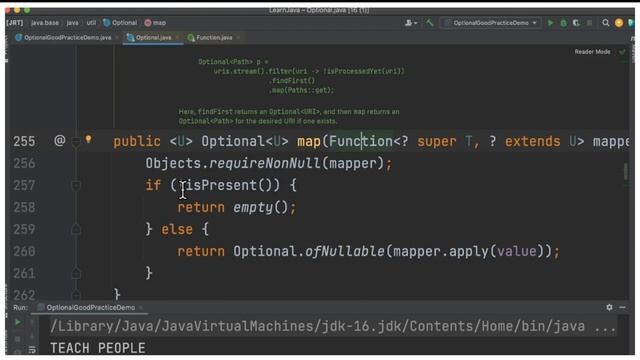The width and height of the screenshot is (640, 360).
Task: Open the user account dropdown icon
Action: pyautogui.click(x=411, y=23)
